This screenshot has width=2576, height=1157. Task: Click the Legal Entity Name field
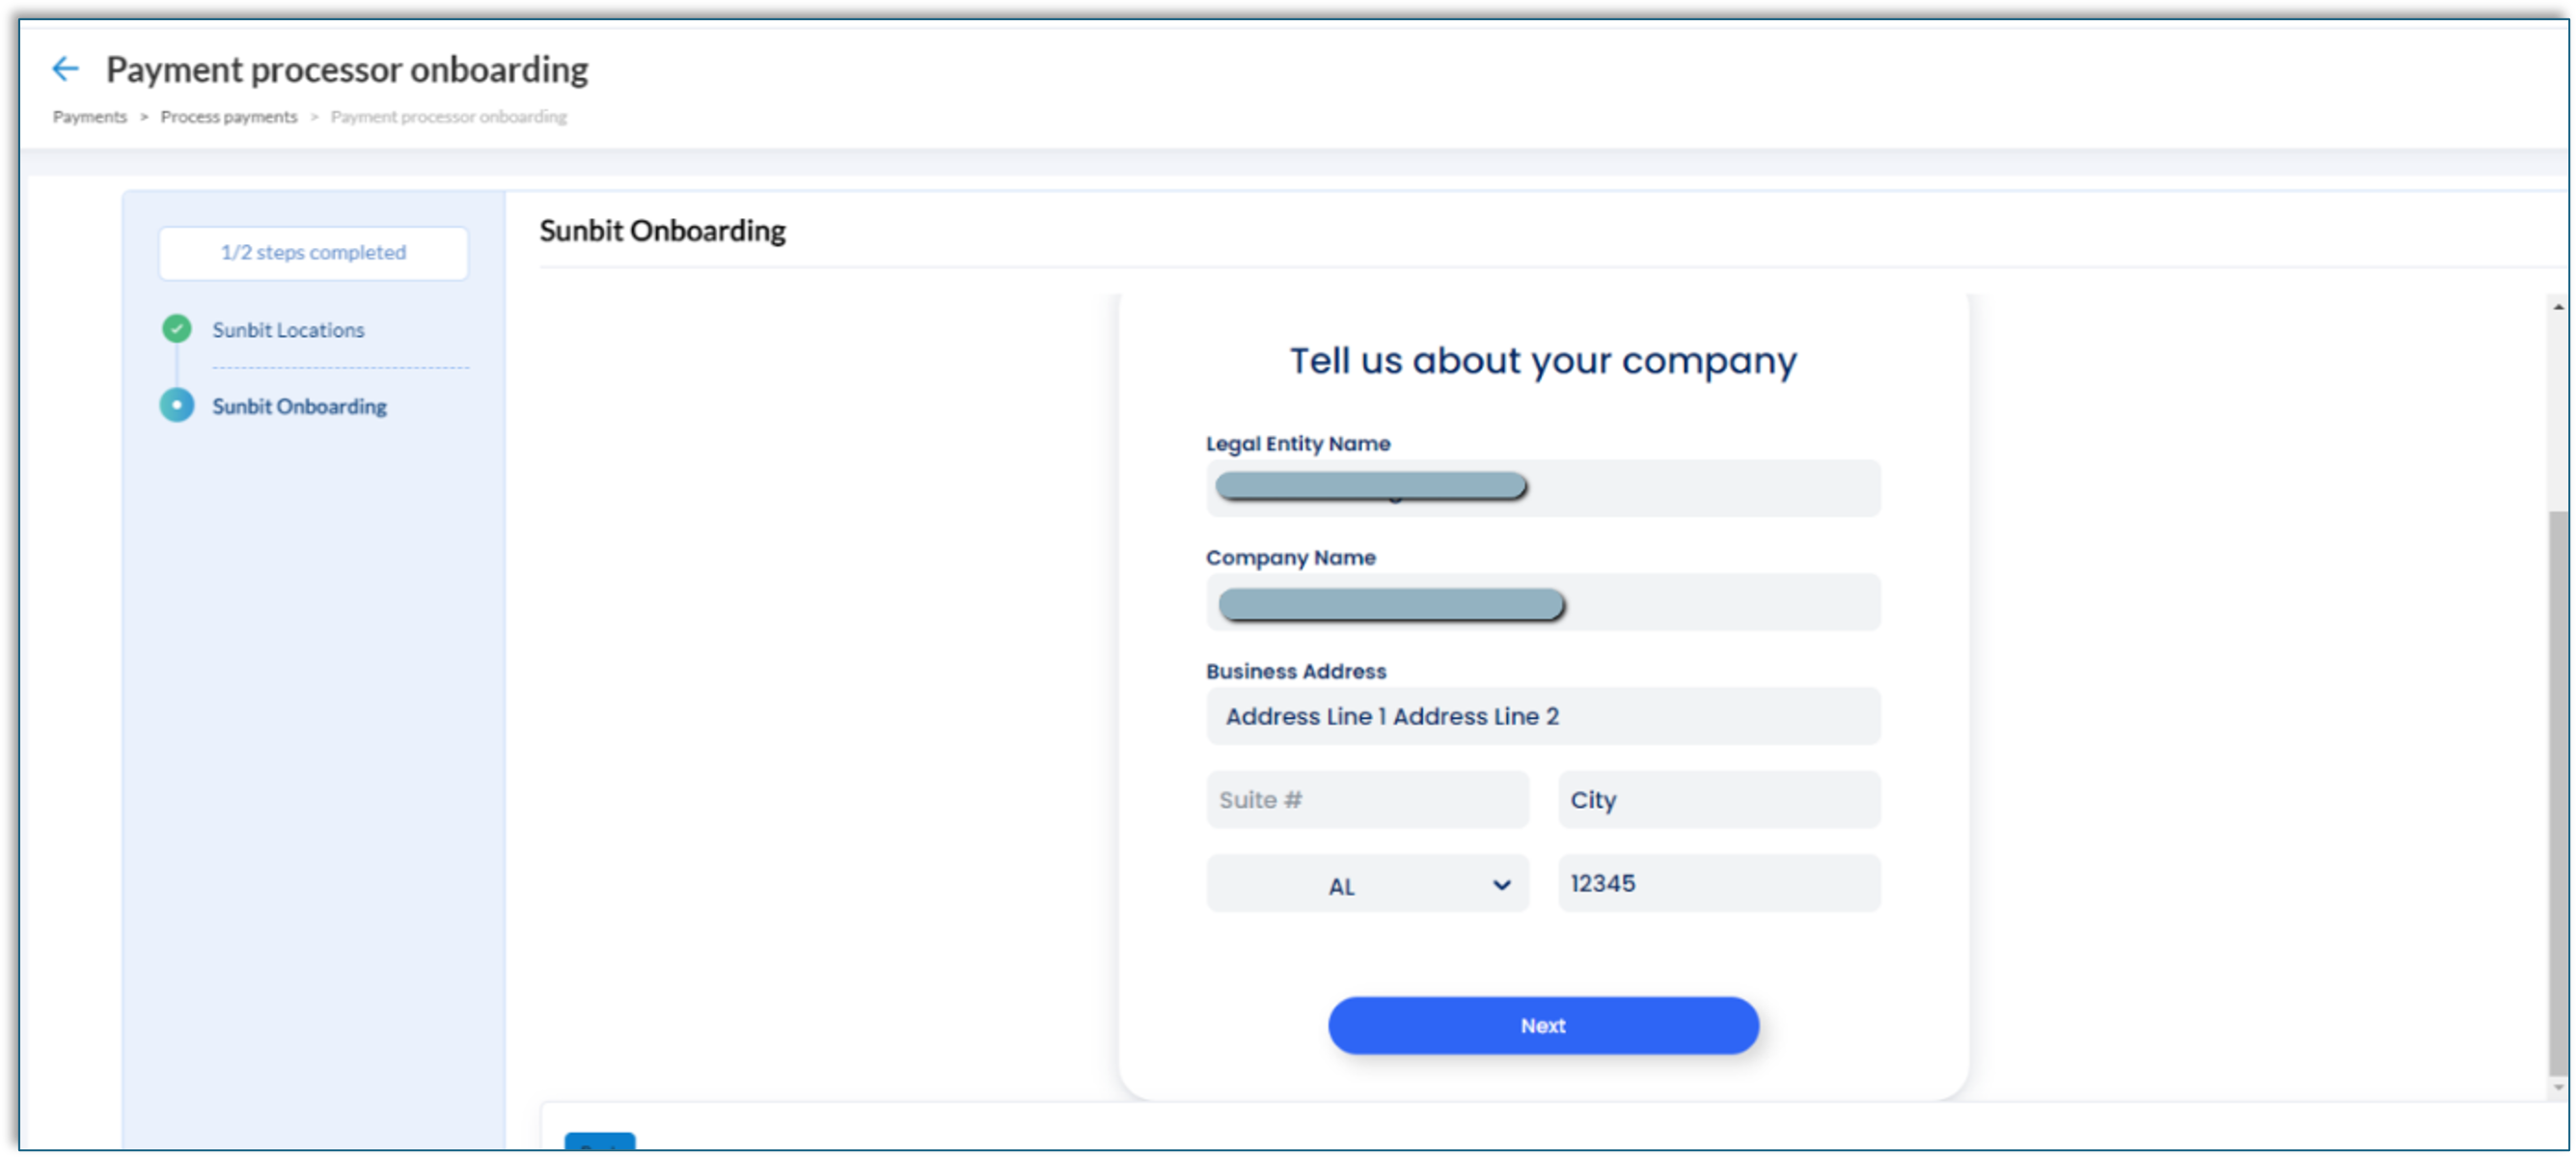tap(1543, 489)
